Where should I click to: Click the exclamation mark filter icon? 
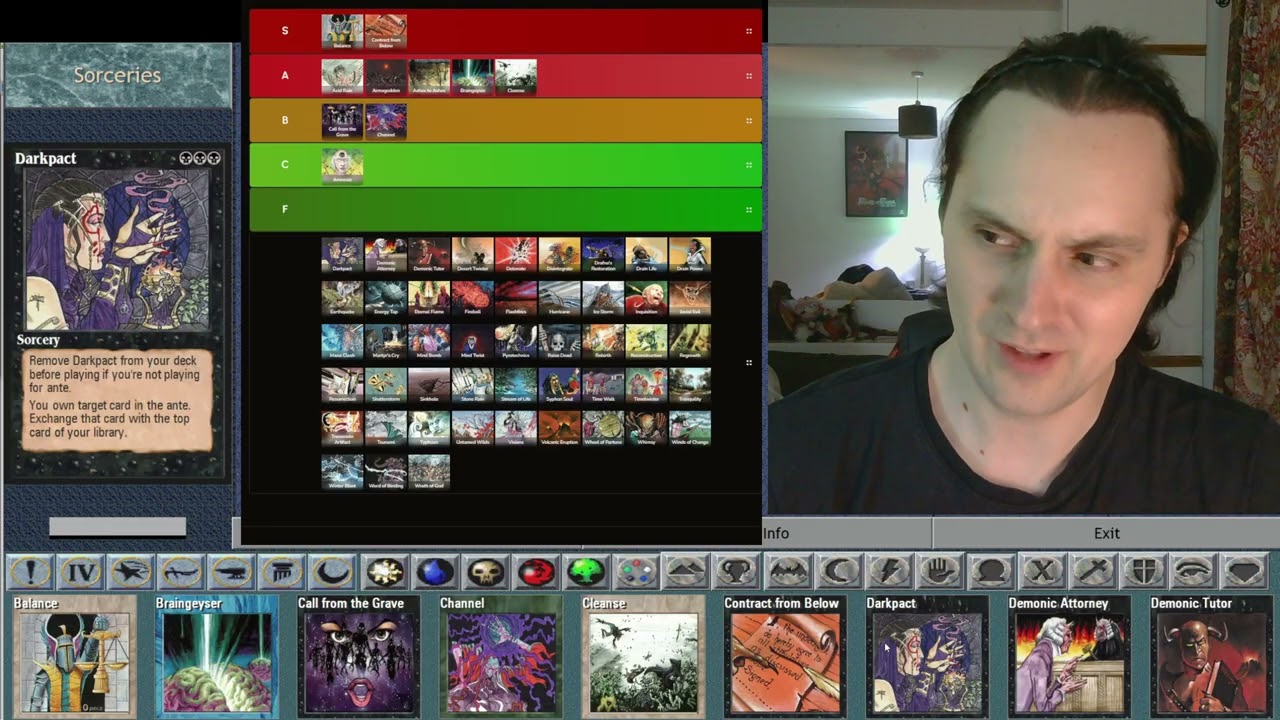30,572
